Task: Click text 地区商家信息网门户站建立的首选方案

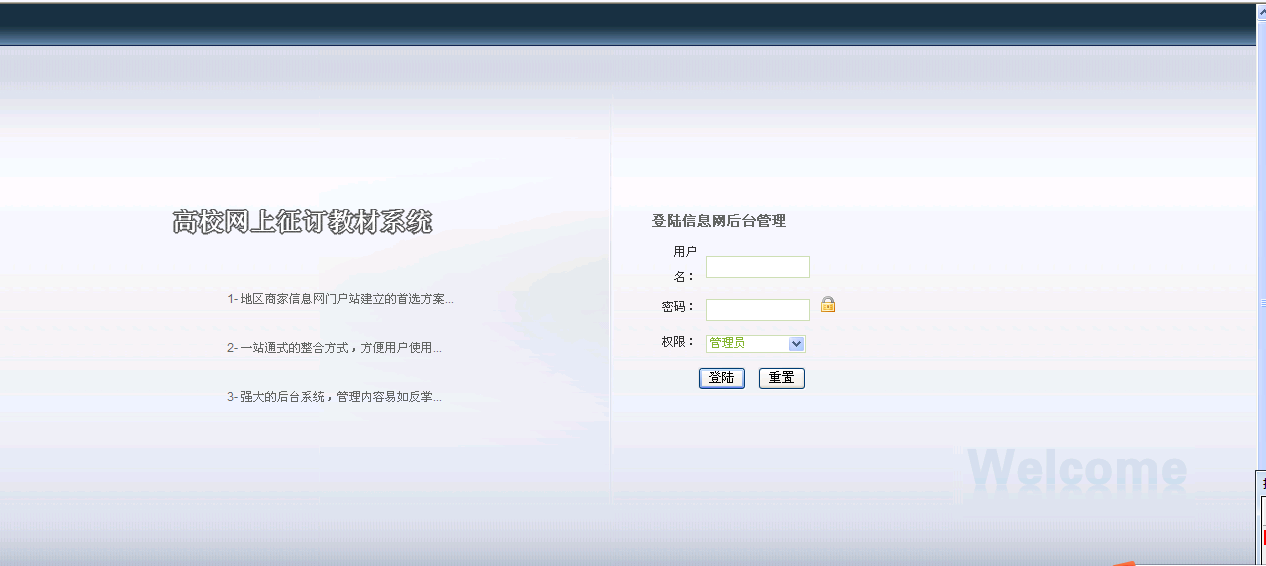Action: click(x=345, y=299)
